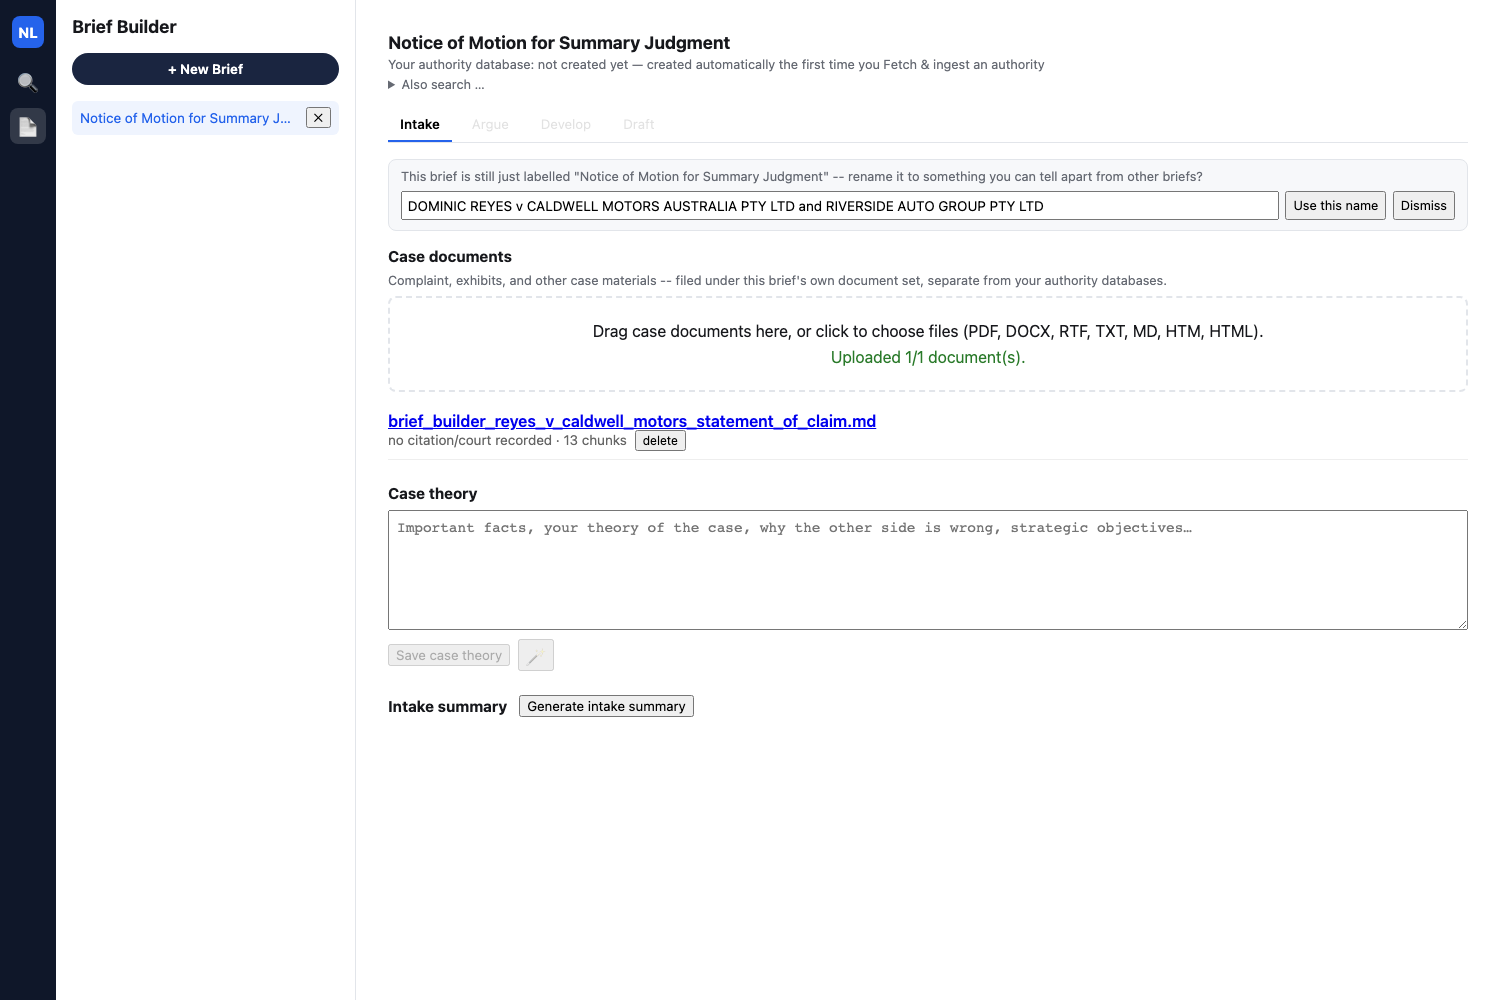The height and width of the screenshot is (1000, 1500).
Task: Open the document Brief Builder sidebar icon
Action: coord(28,126)
